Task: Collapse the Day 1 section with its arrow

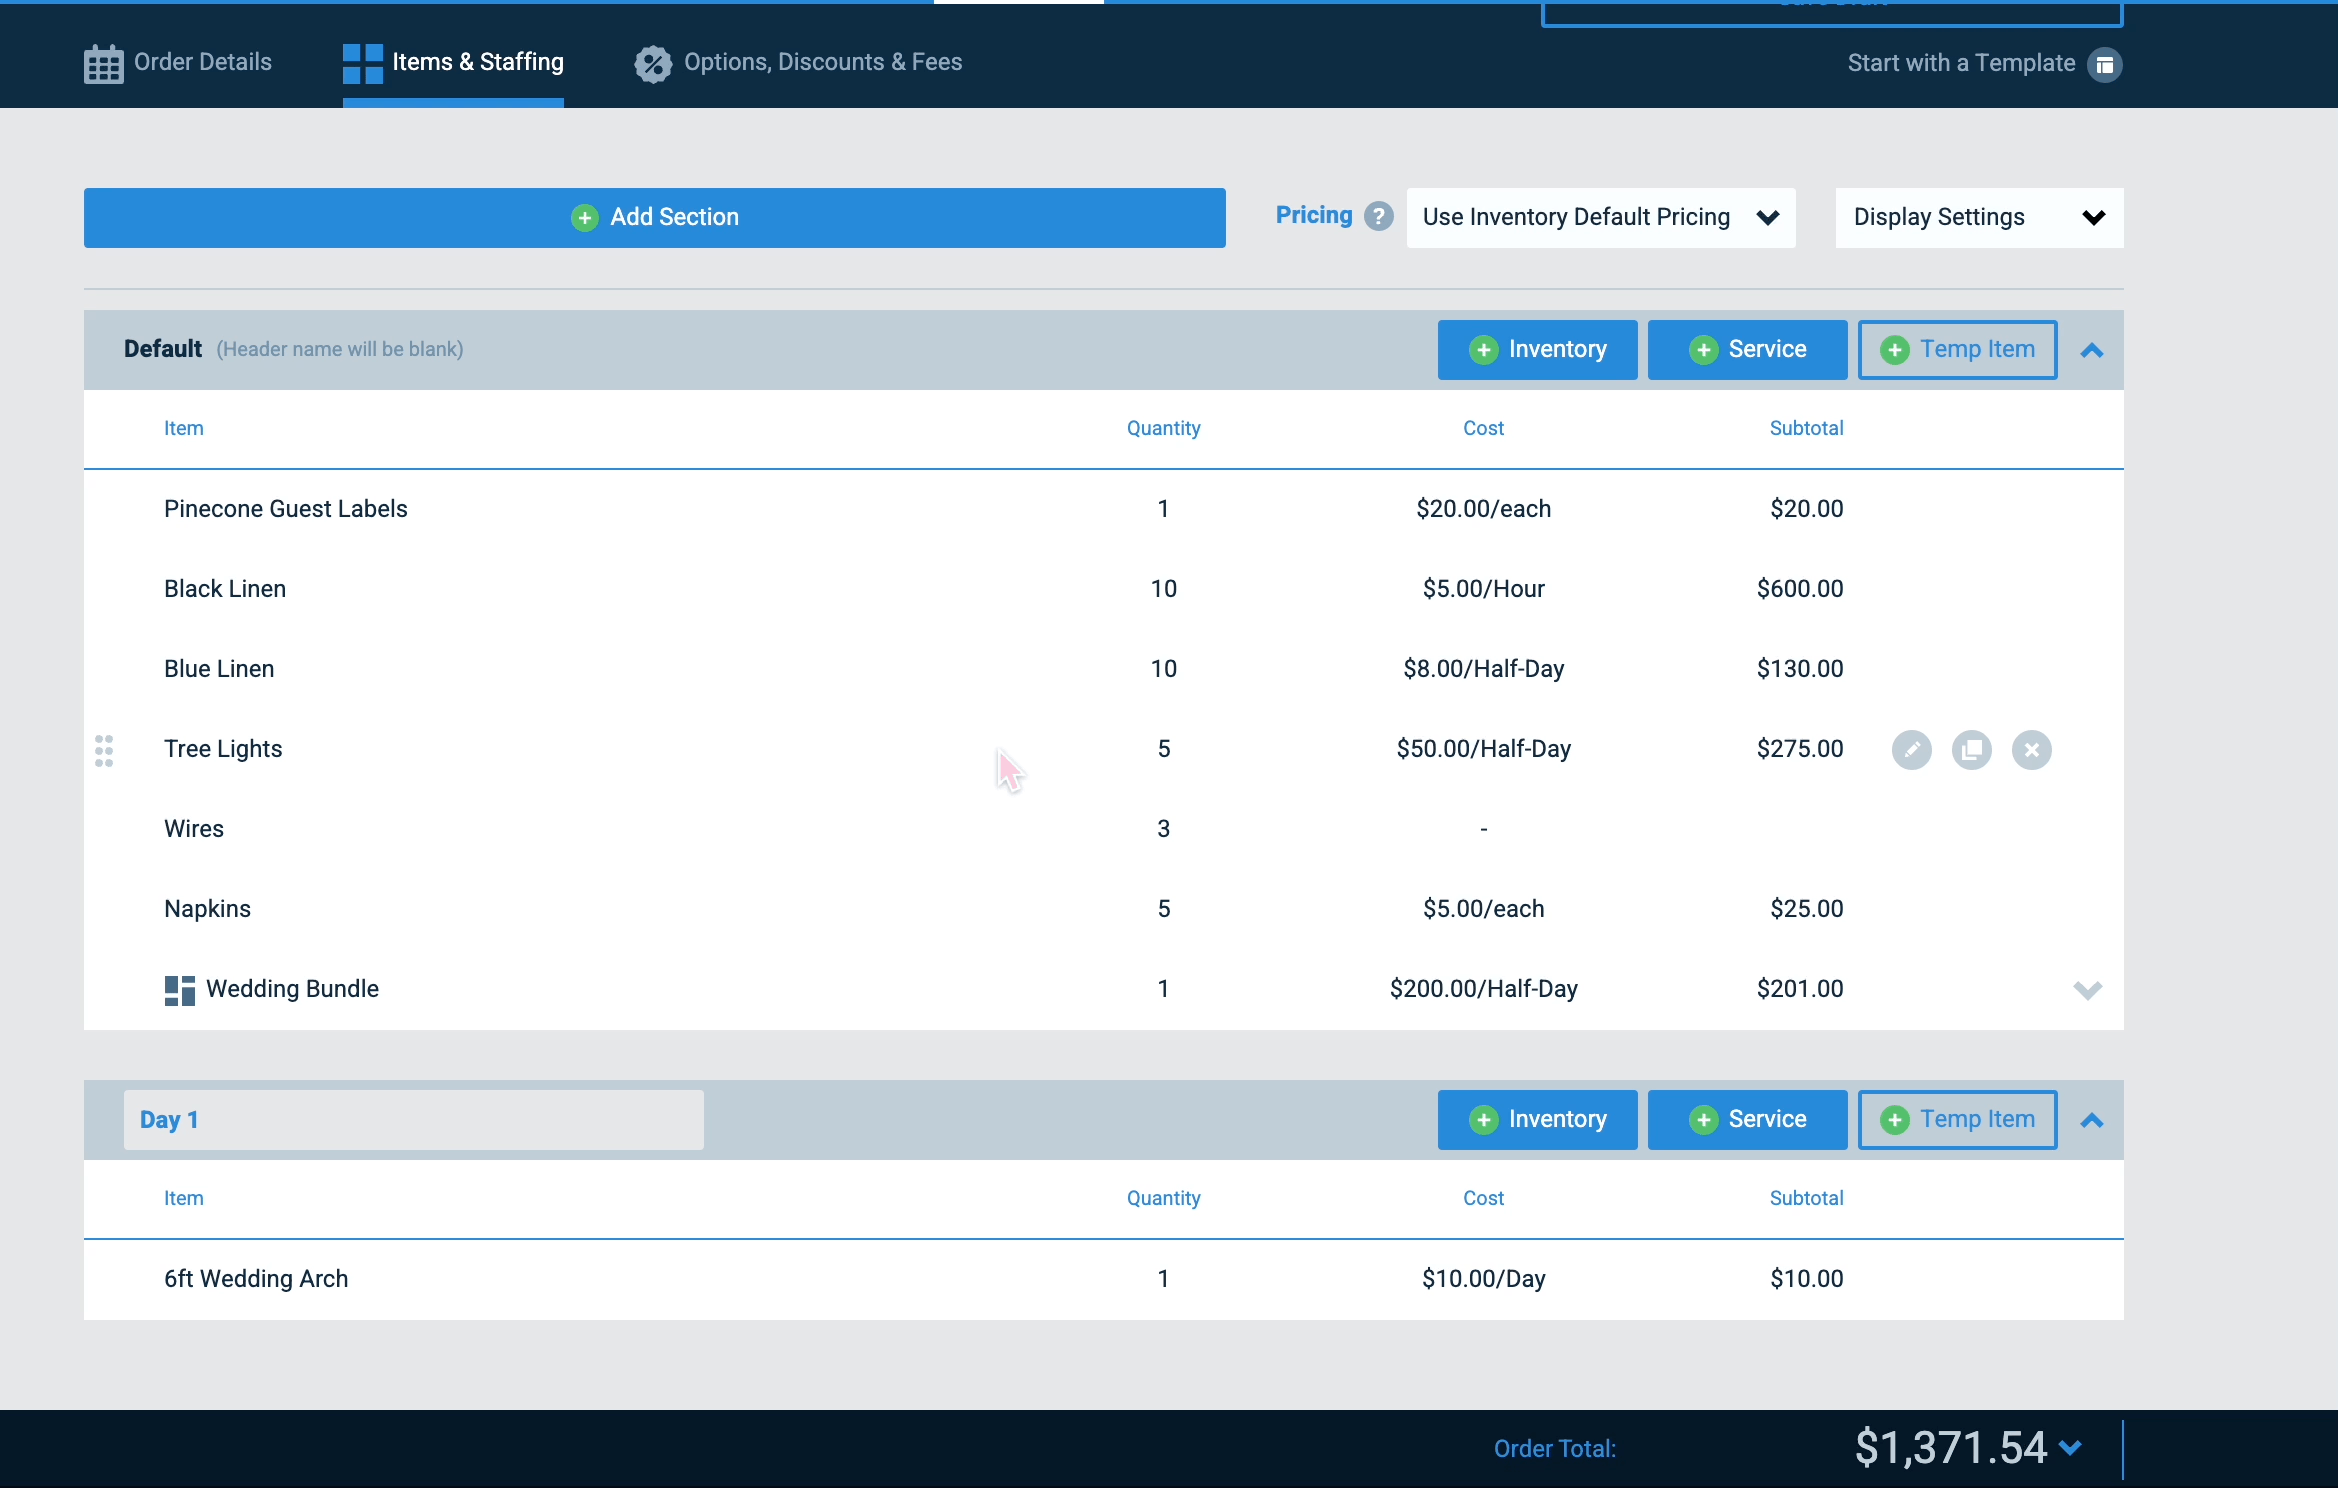Action: (x=2091, y=1120)
